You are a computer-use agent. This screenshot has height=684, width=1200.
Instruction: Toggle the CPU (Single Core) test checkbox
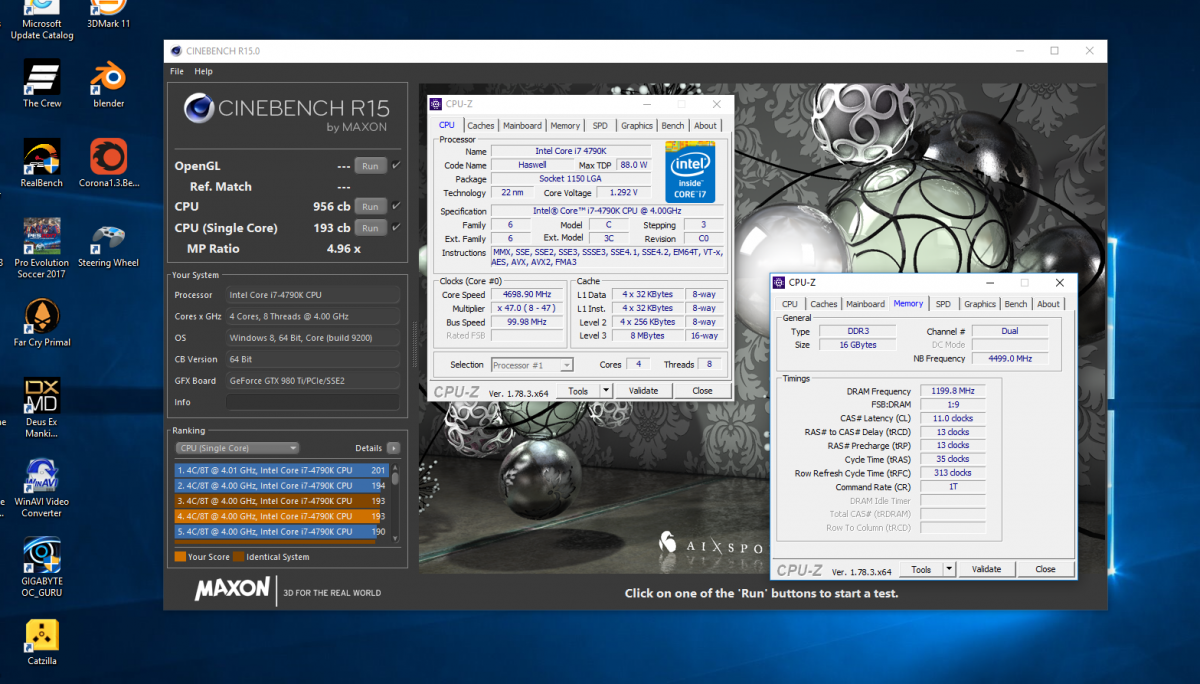pos(396,227)
